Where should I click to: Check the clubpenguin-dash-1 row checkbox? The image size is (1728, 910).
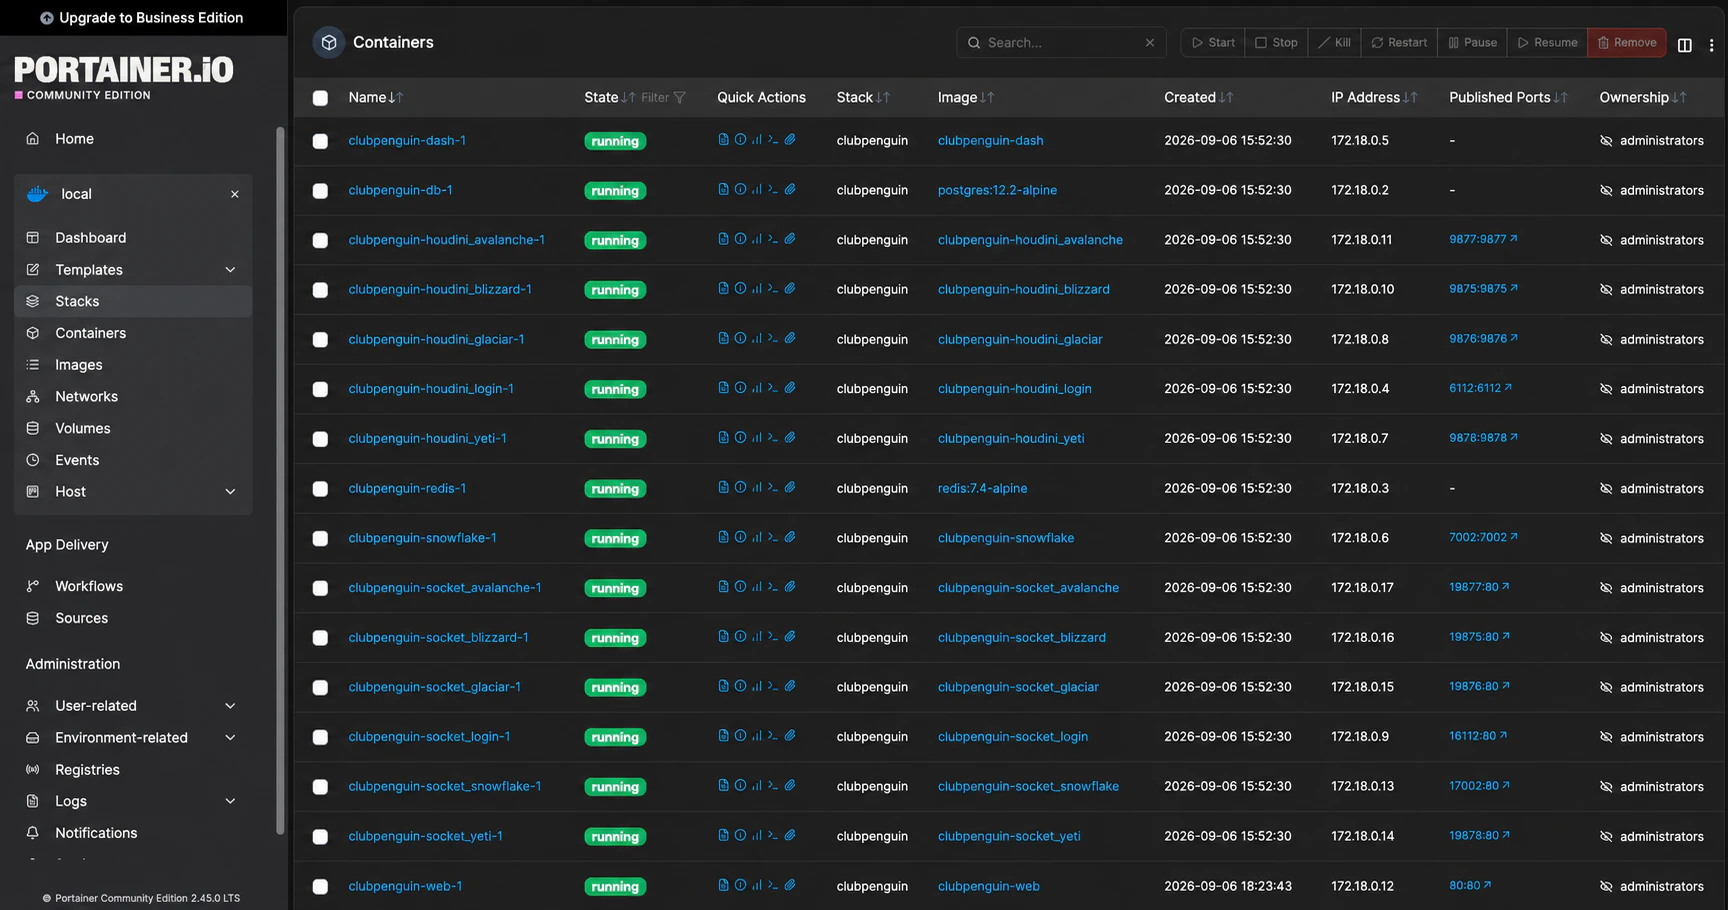(x=320, y=141)
